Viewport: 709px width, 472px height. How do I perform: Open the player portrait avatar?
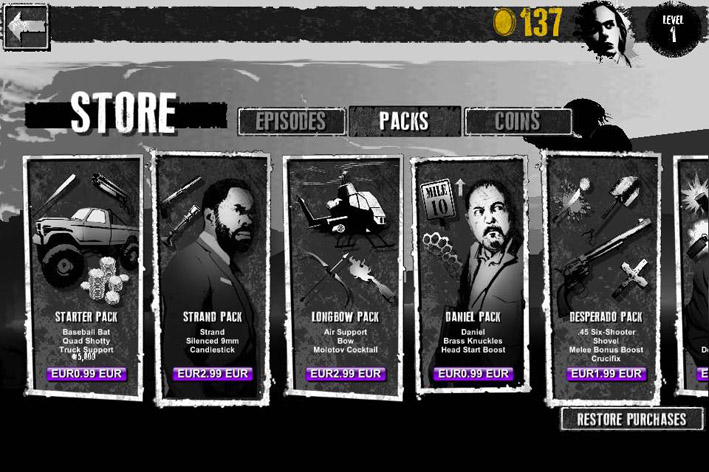605,31
